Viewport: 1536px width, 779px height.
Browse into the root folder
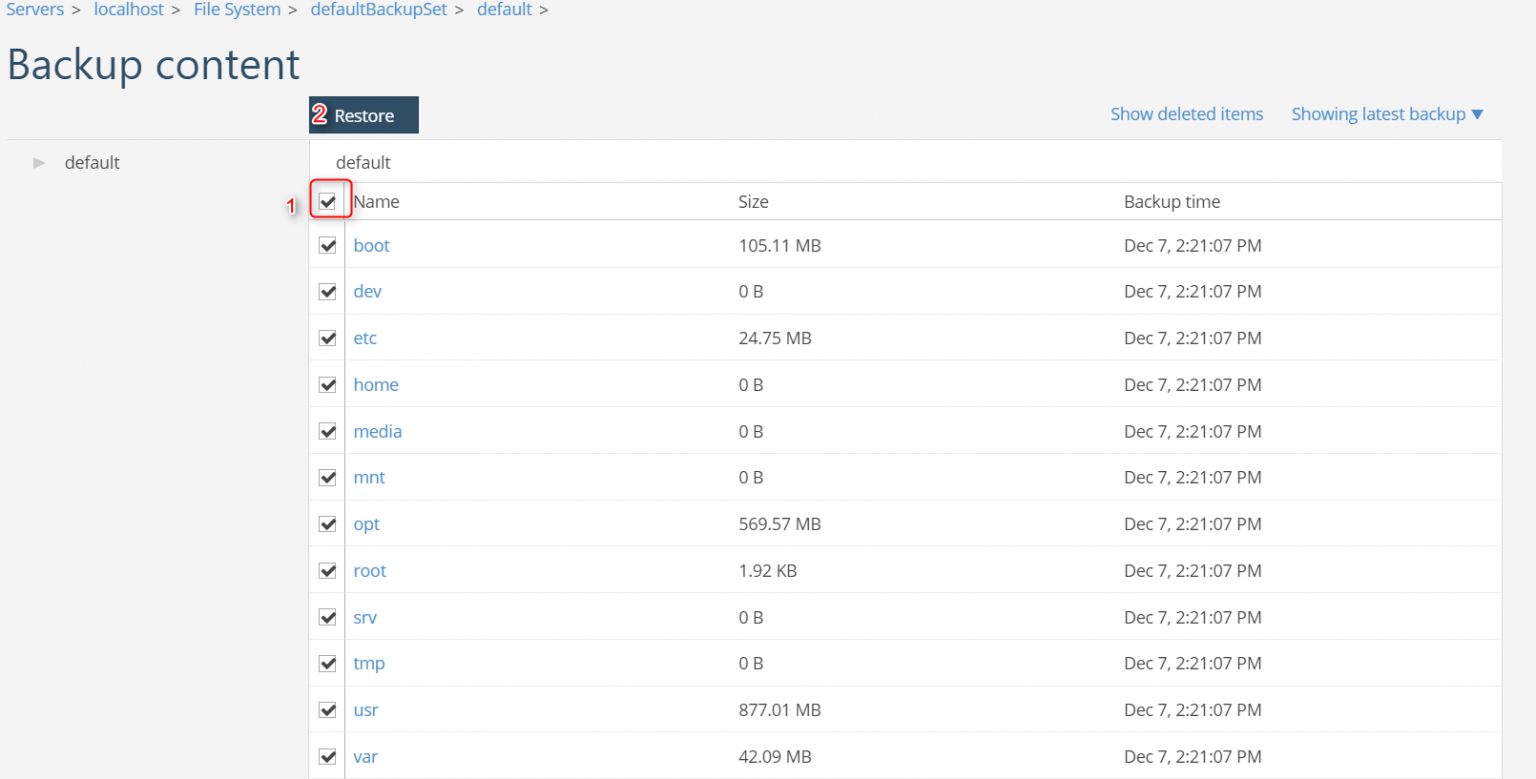click(370, 571)
